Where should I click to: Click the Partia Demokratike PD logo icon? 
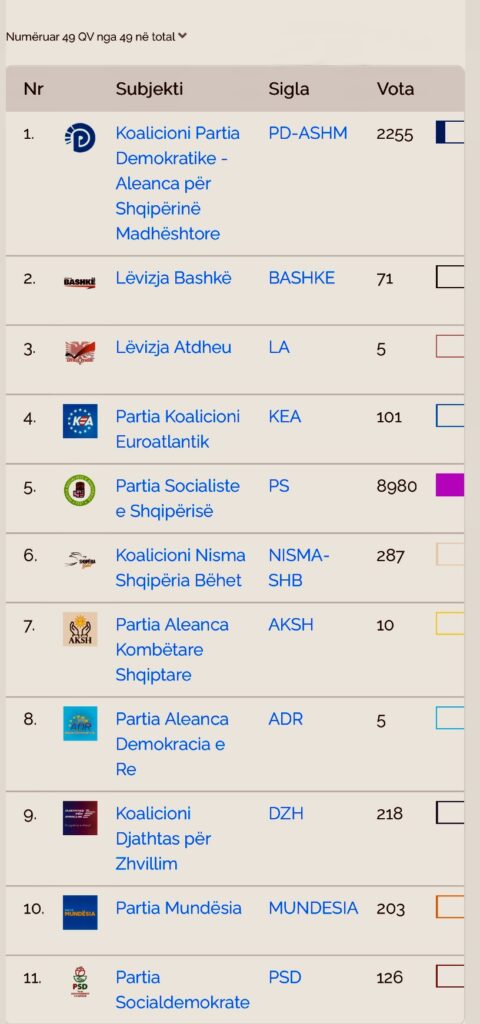[x=80, y=138]
